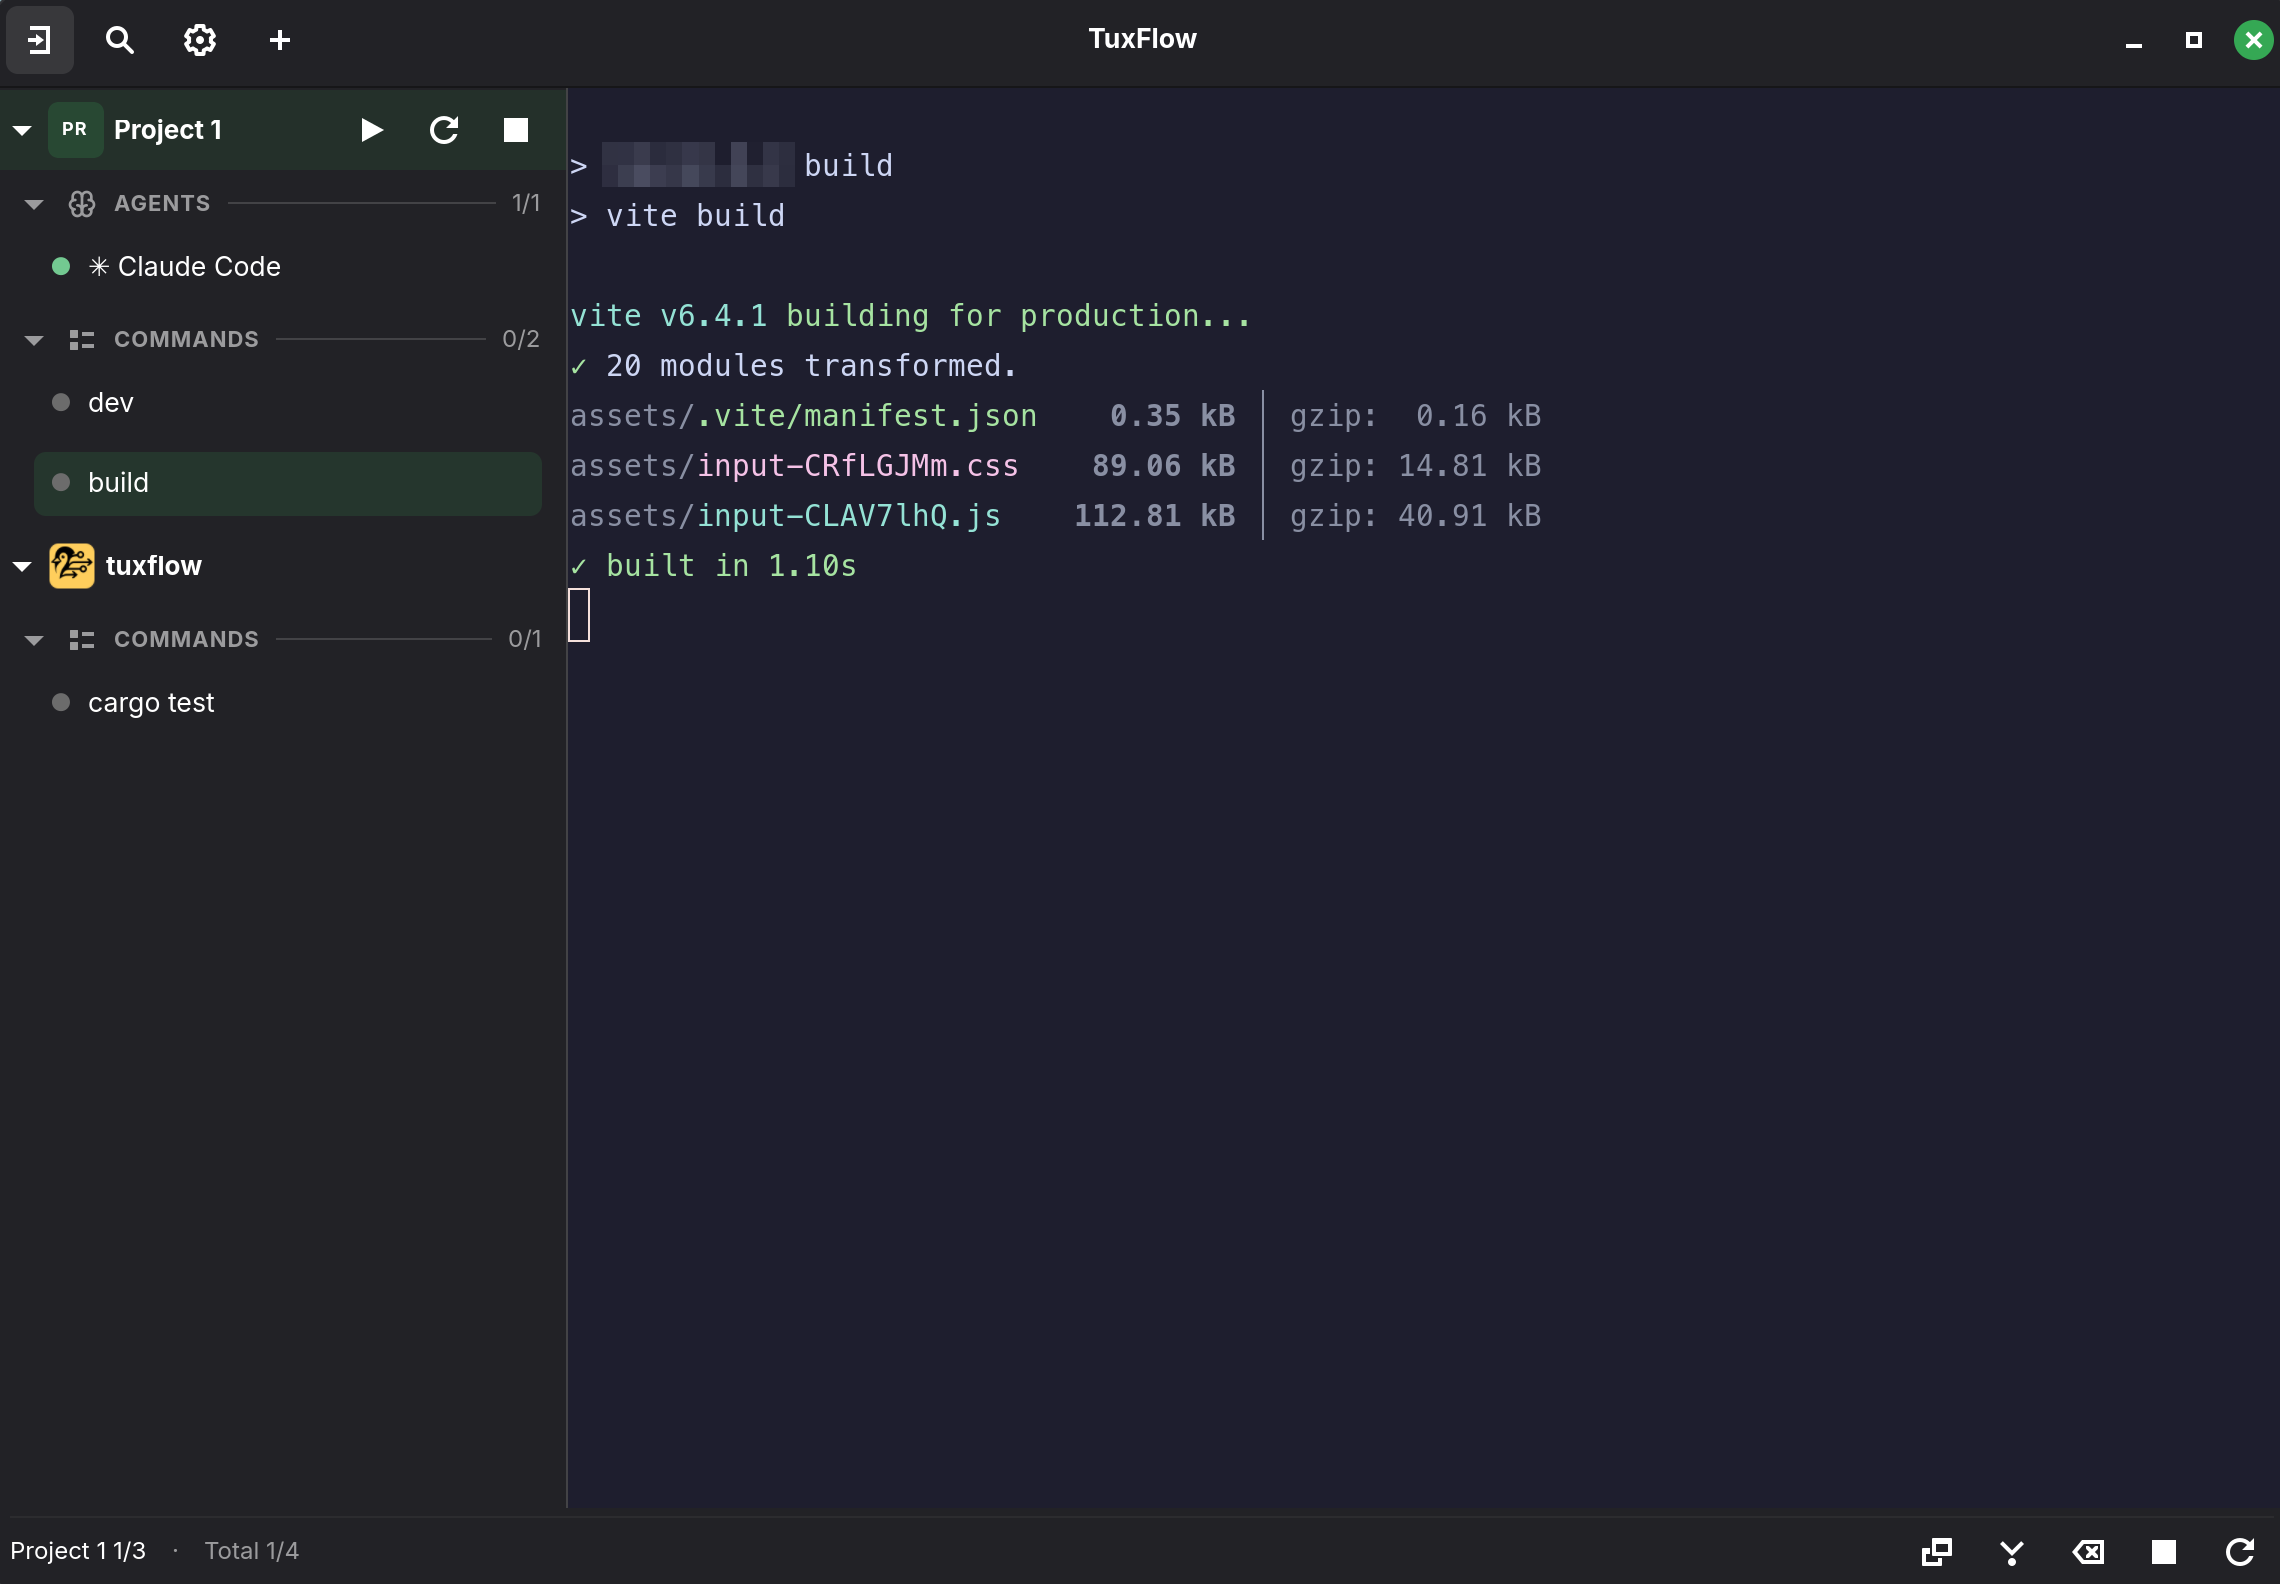Click Project 1 COMMANDS list icon

coord(82,340)
